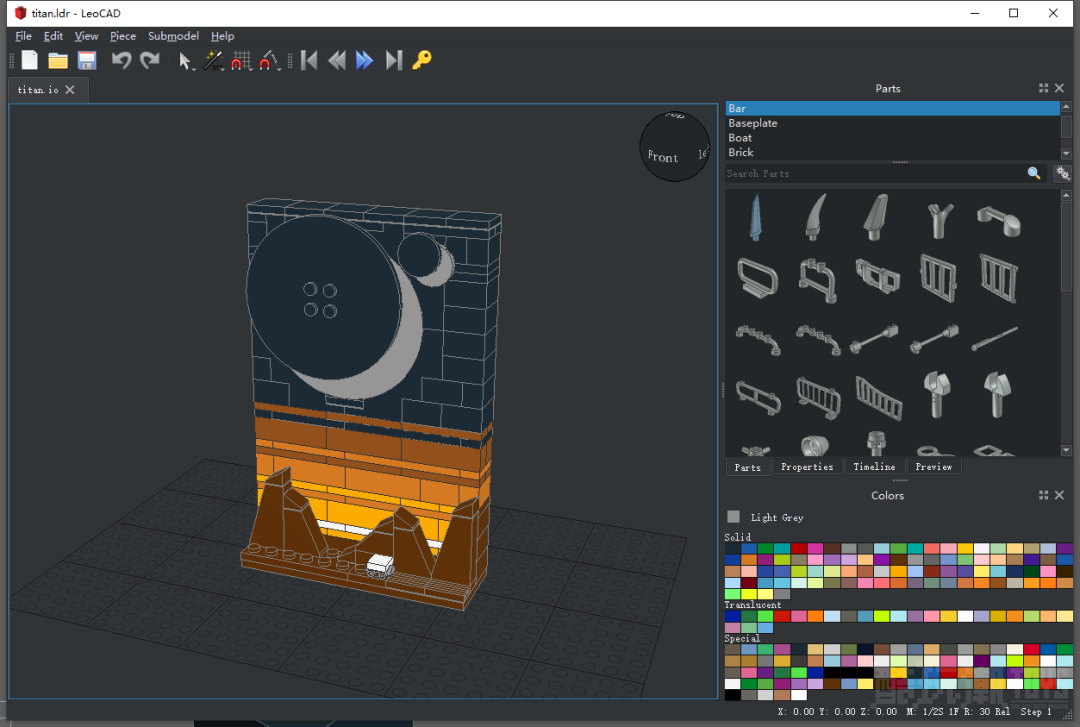This screenshot has width=1080, height=727.
Task: Click the key icon to add keys
Action: tap(422, 61)
